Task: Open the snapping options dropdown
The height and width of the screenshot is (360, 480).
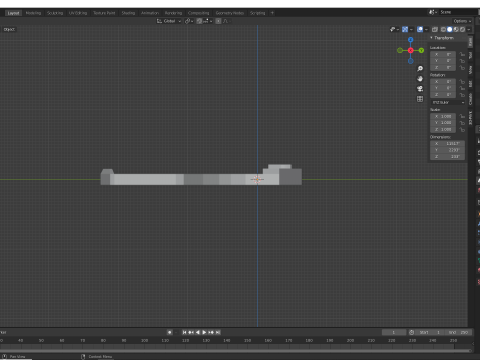Action: click(207, 21)
